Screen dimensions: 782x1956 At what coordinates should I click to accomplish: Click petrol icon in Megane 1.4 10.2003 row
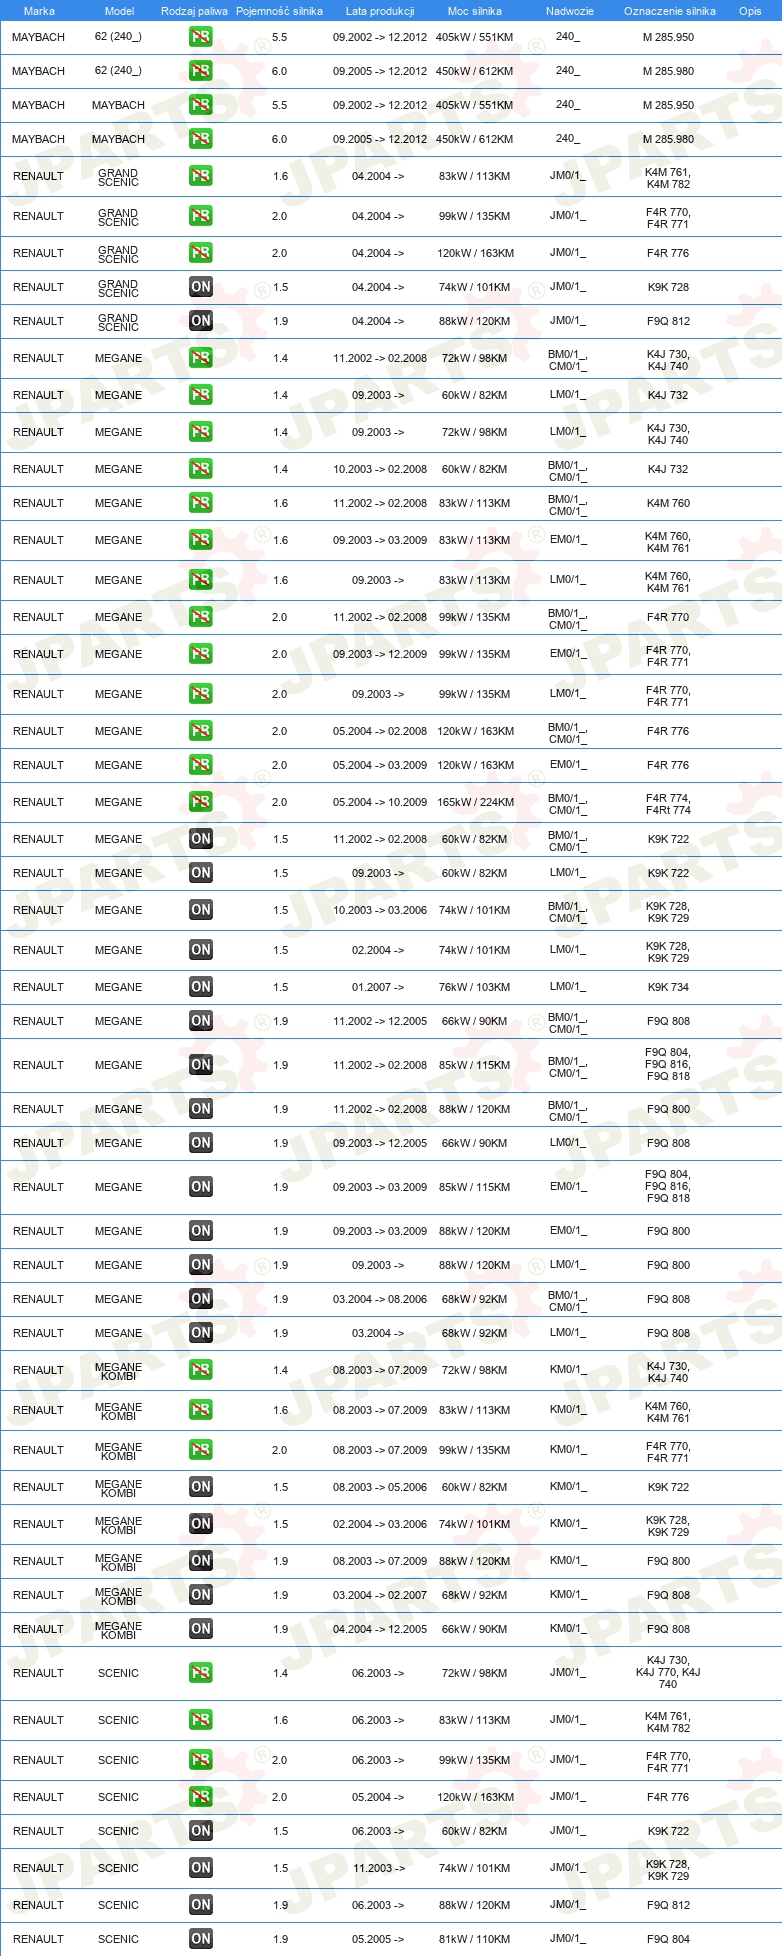[201, 469]
